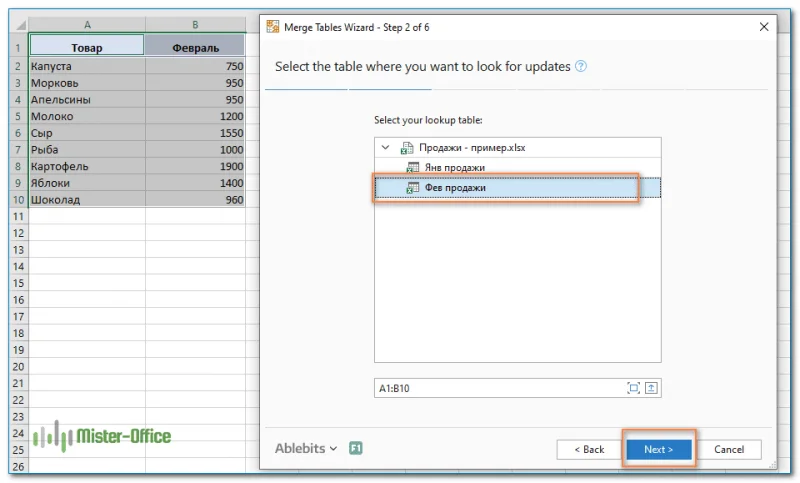Click the Продажи - пример.xlsx workbook icon

tap(407, 148)
